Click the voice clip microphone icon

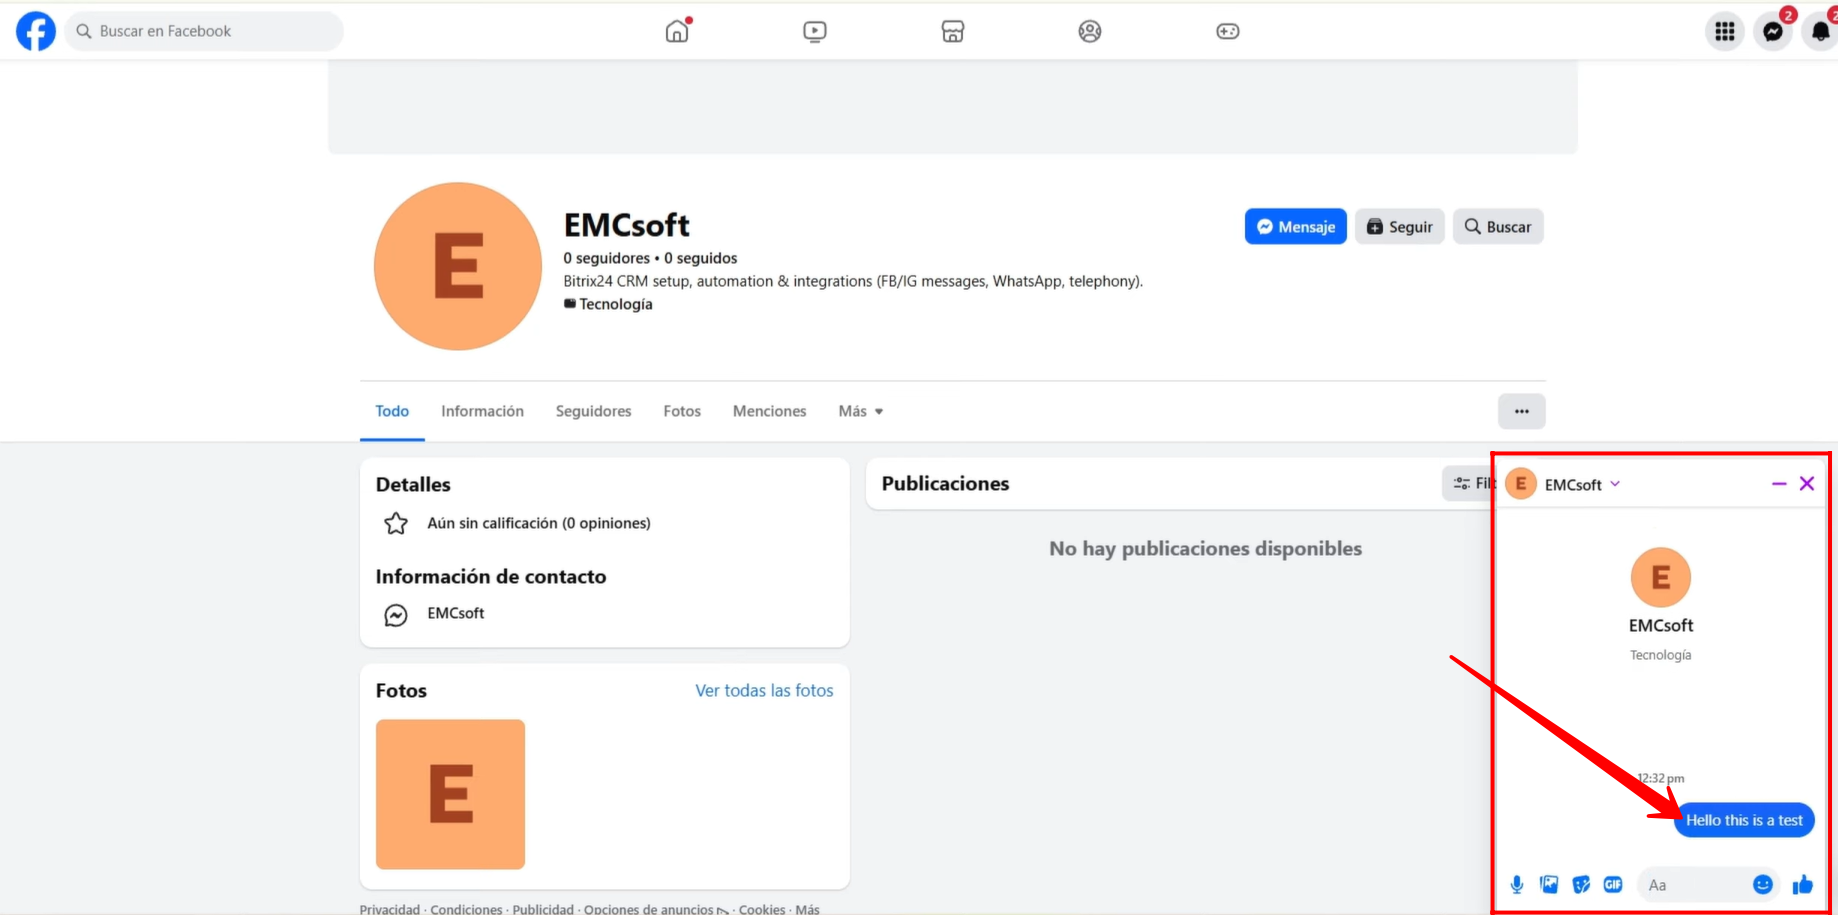[1517, 885]
